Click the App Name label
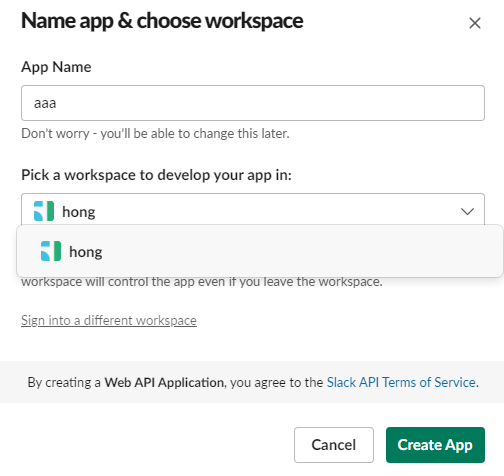Viewport: 504px width, 476px height. point(56,67)
